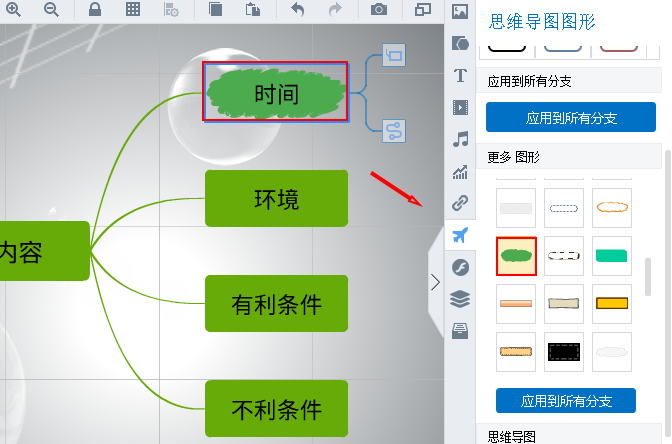Open the chart panel in sidebar
The image size is (672, 444).
pyautogui.click(x=460, y=171)
